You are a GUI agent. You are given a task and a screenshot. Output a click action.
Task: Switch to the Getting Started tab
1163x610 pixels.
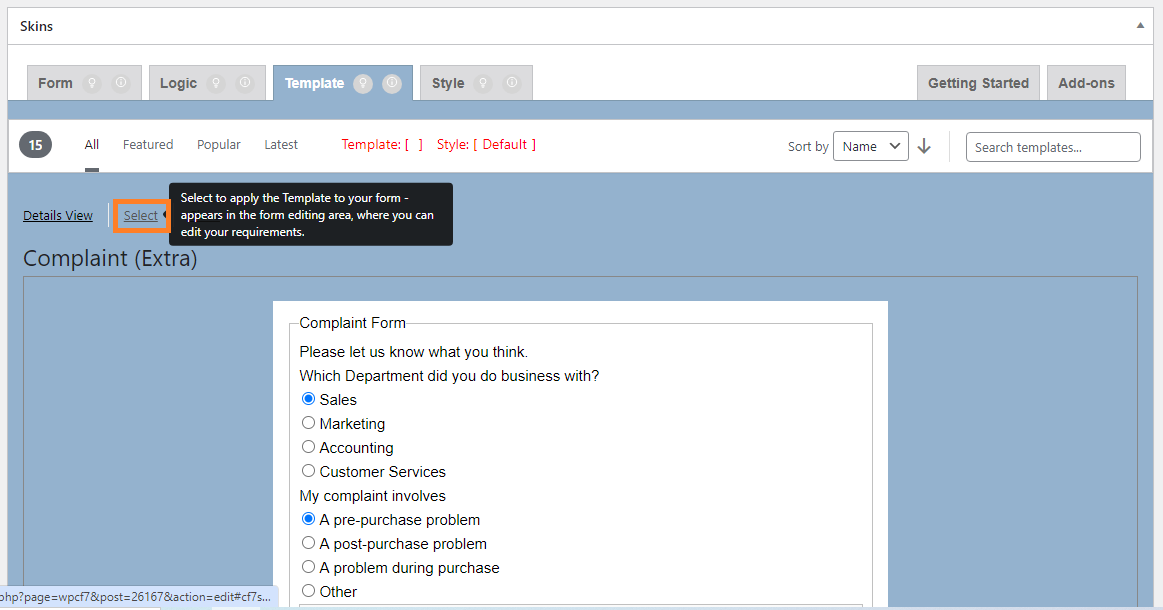[978, 83]
